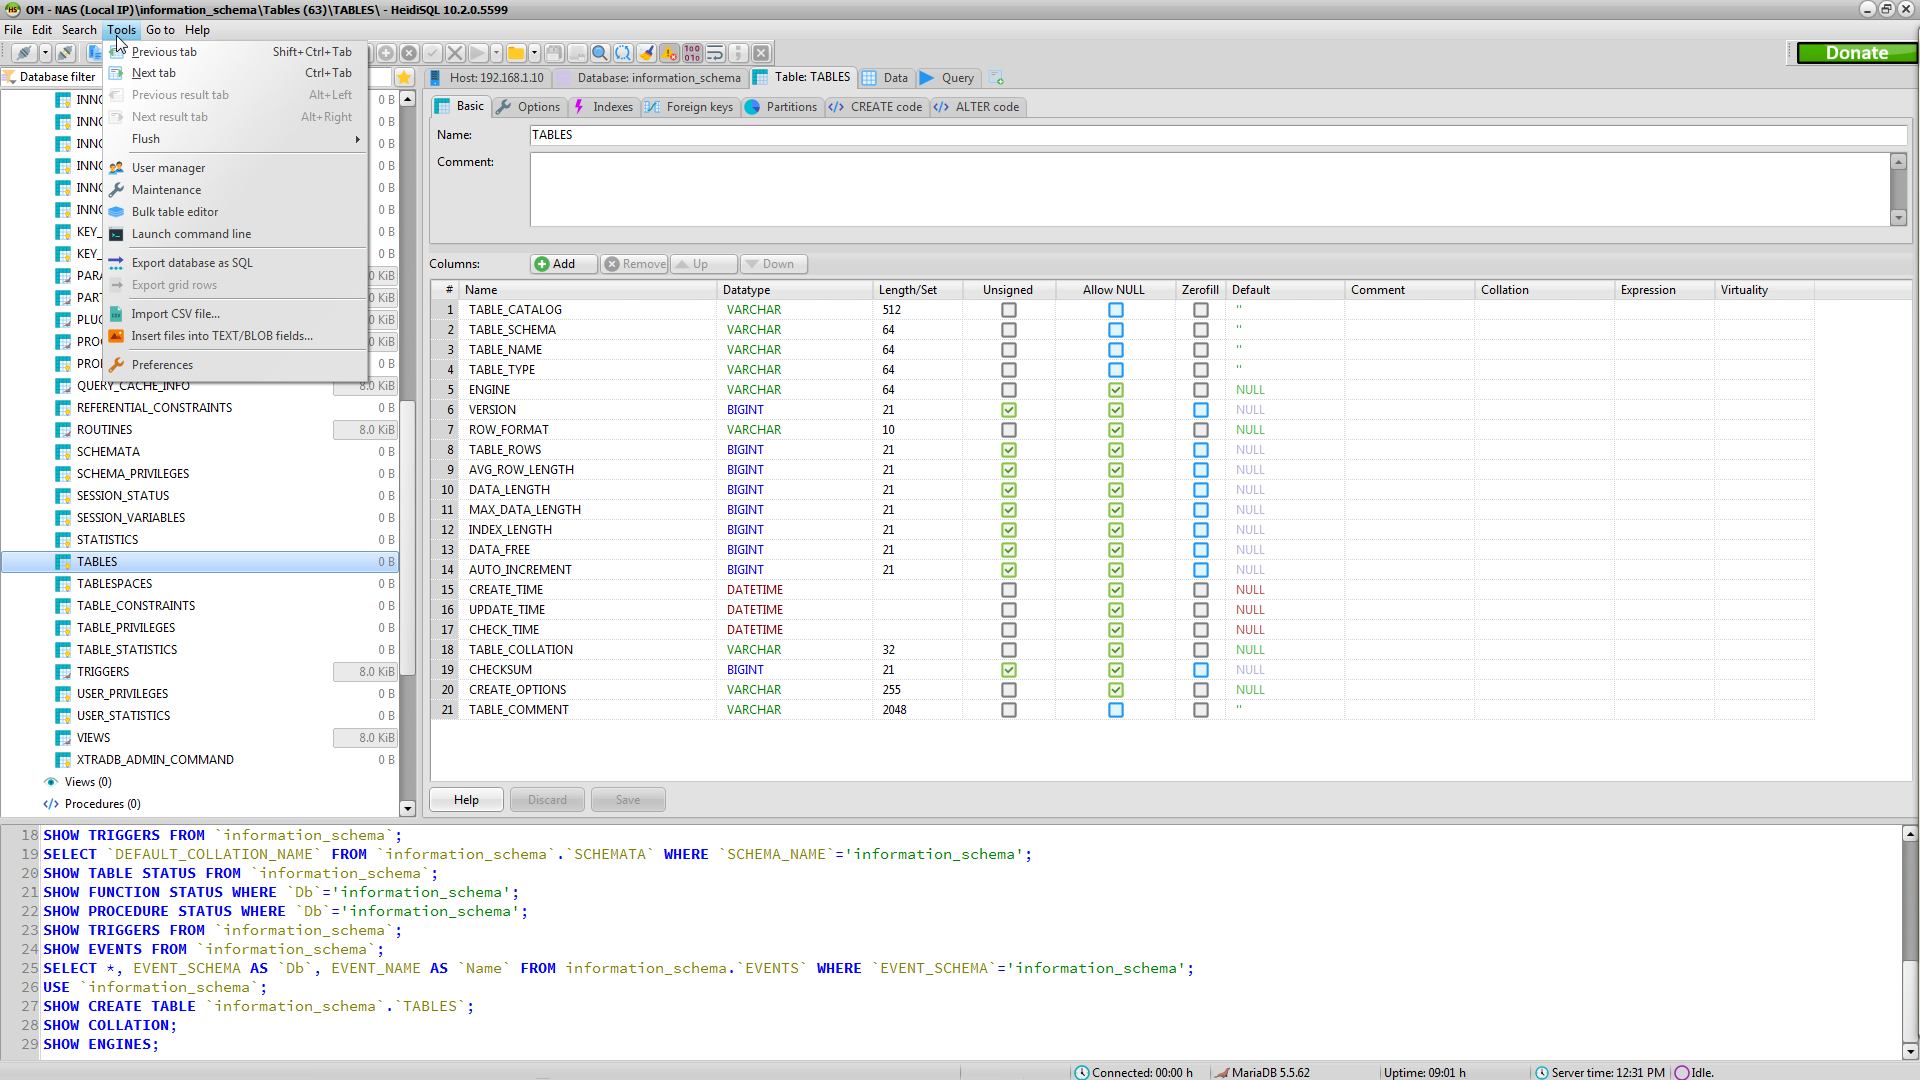Click the wrap long lines toolbar icon
Screen dimensions: 1920x1080
point(715,53)
